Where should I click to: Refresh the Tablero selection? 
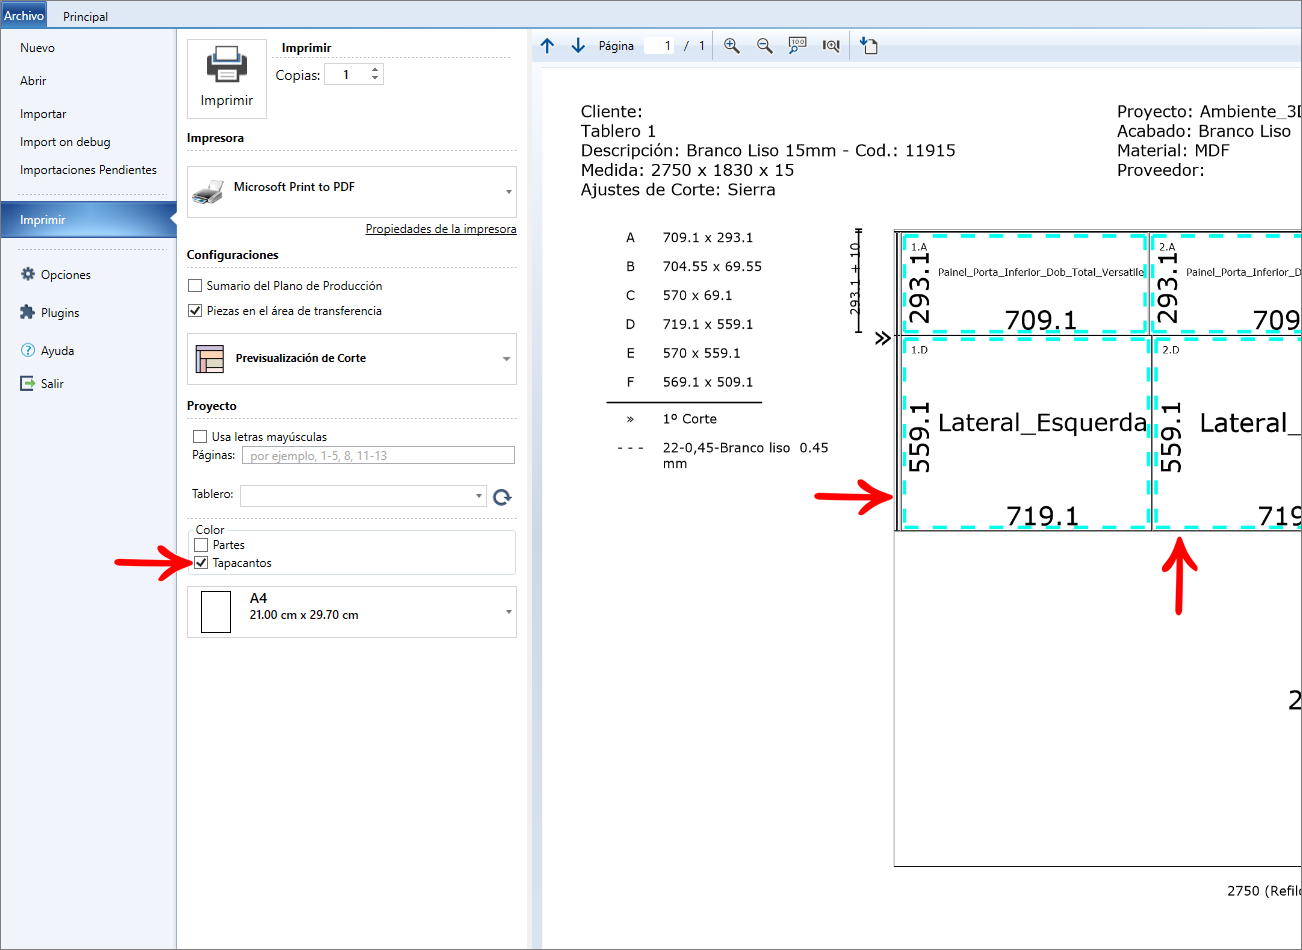(502, 496)
